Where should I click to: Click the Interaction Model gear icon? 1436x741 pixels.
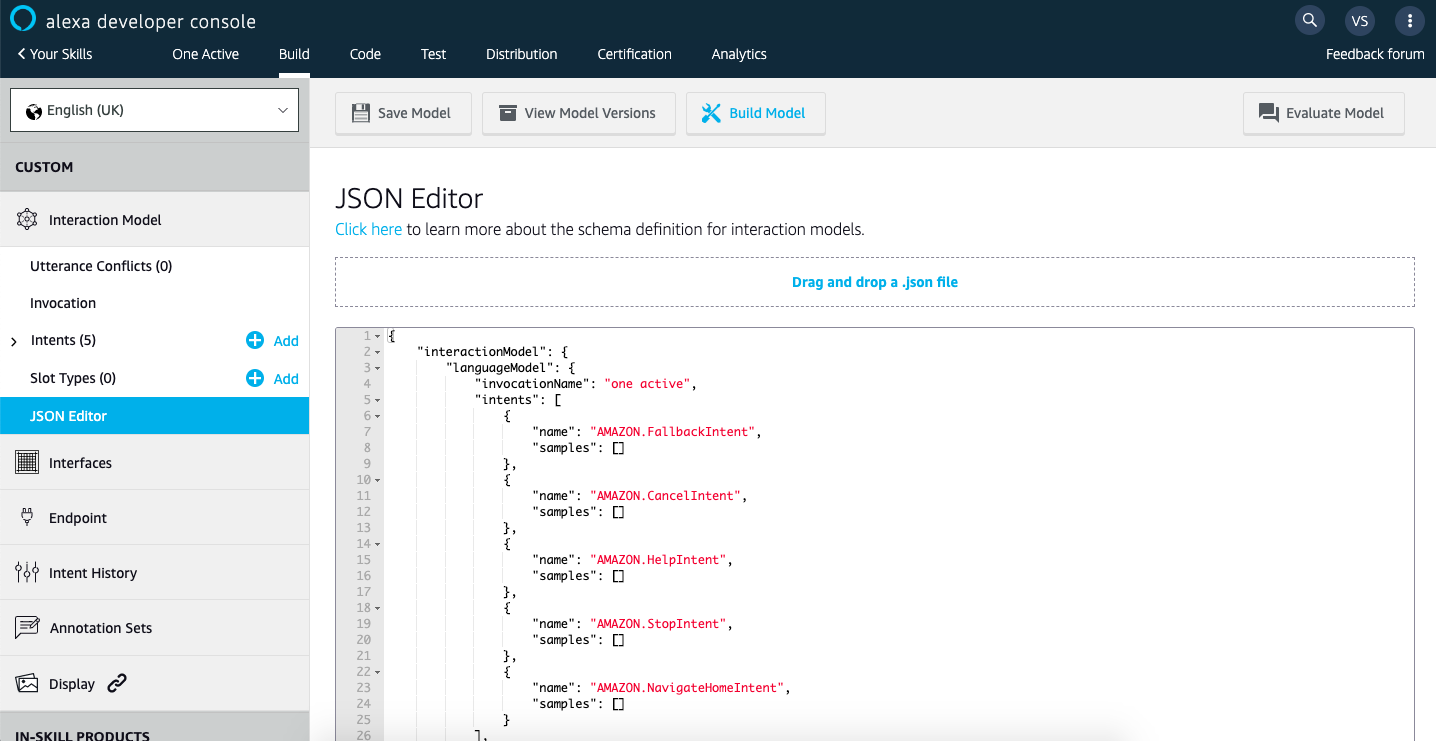coord(27,220)
